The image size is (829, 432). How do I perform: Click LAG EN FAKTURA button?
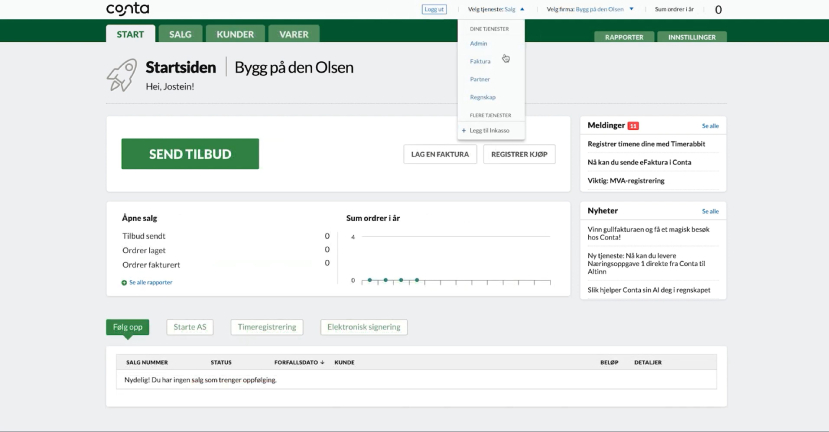(440, 154)
